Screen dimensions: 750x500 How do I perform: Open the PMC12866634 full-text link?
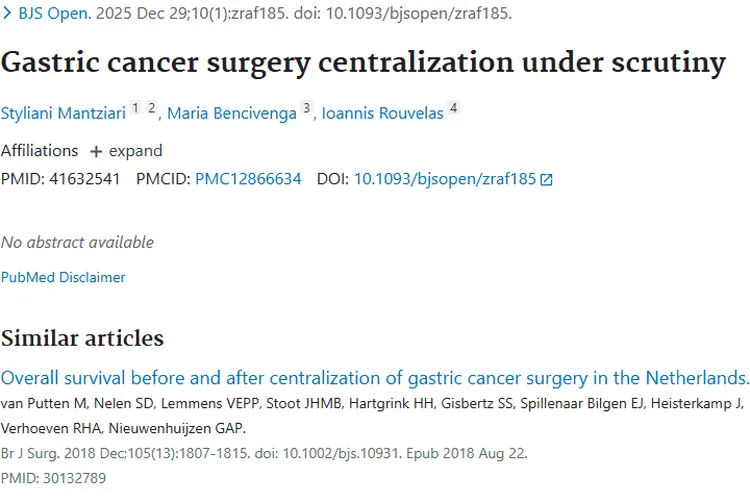(x=248, y=180)
